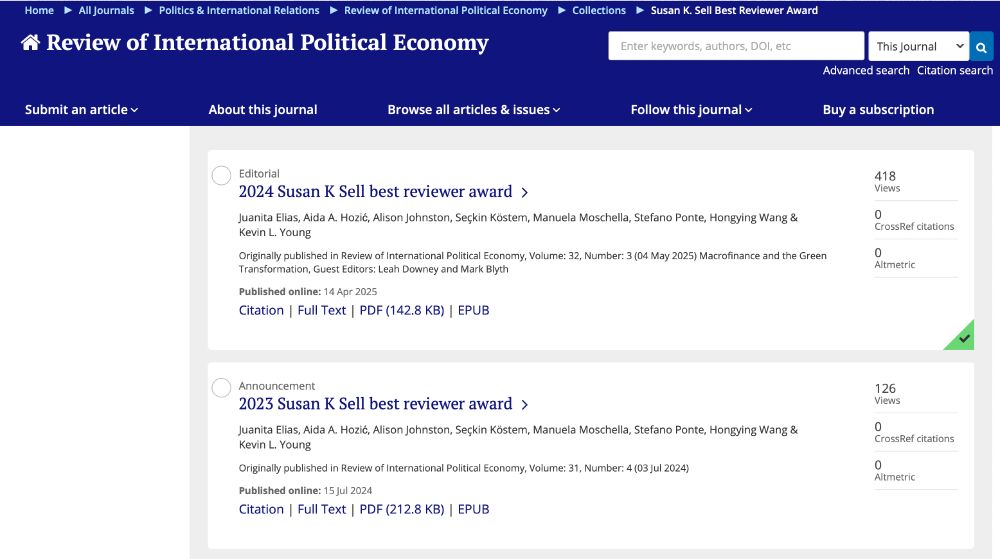Click arrow icon next to 2024 award title
The width and height of the screenshot is (1000, 559).
(525, 192)
